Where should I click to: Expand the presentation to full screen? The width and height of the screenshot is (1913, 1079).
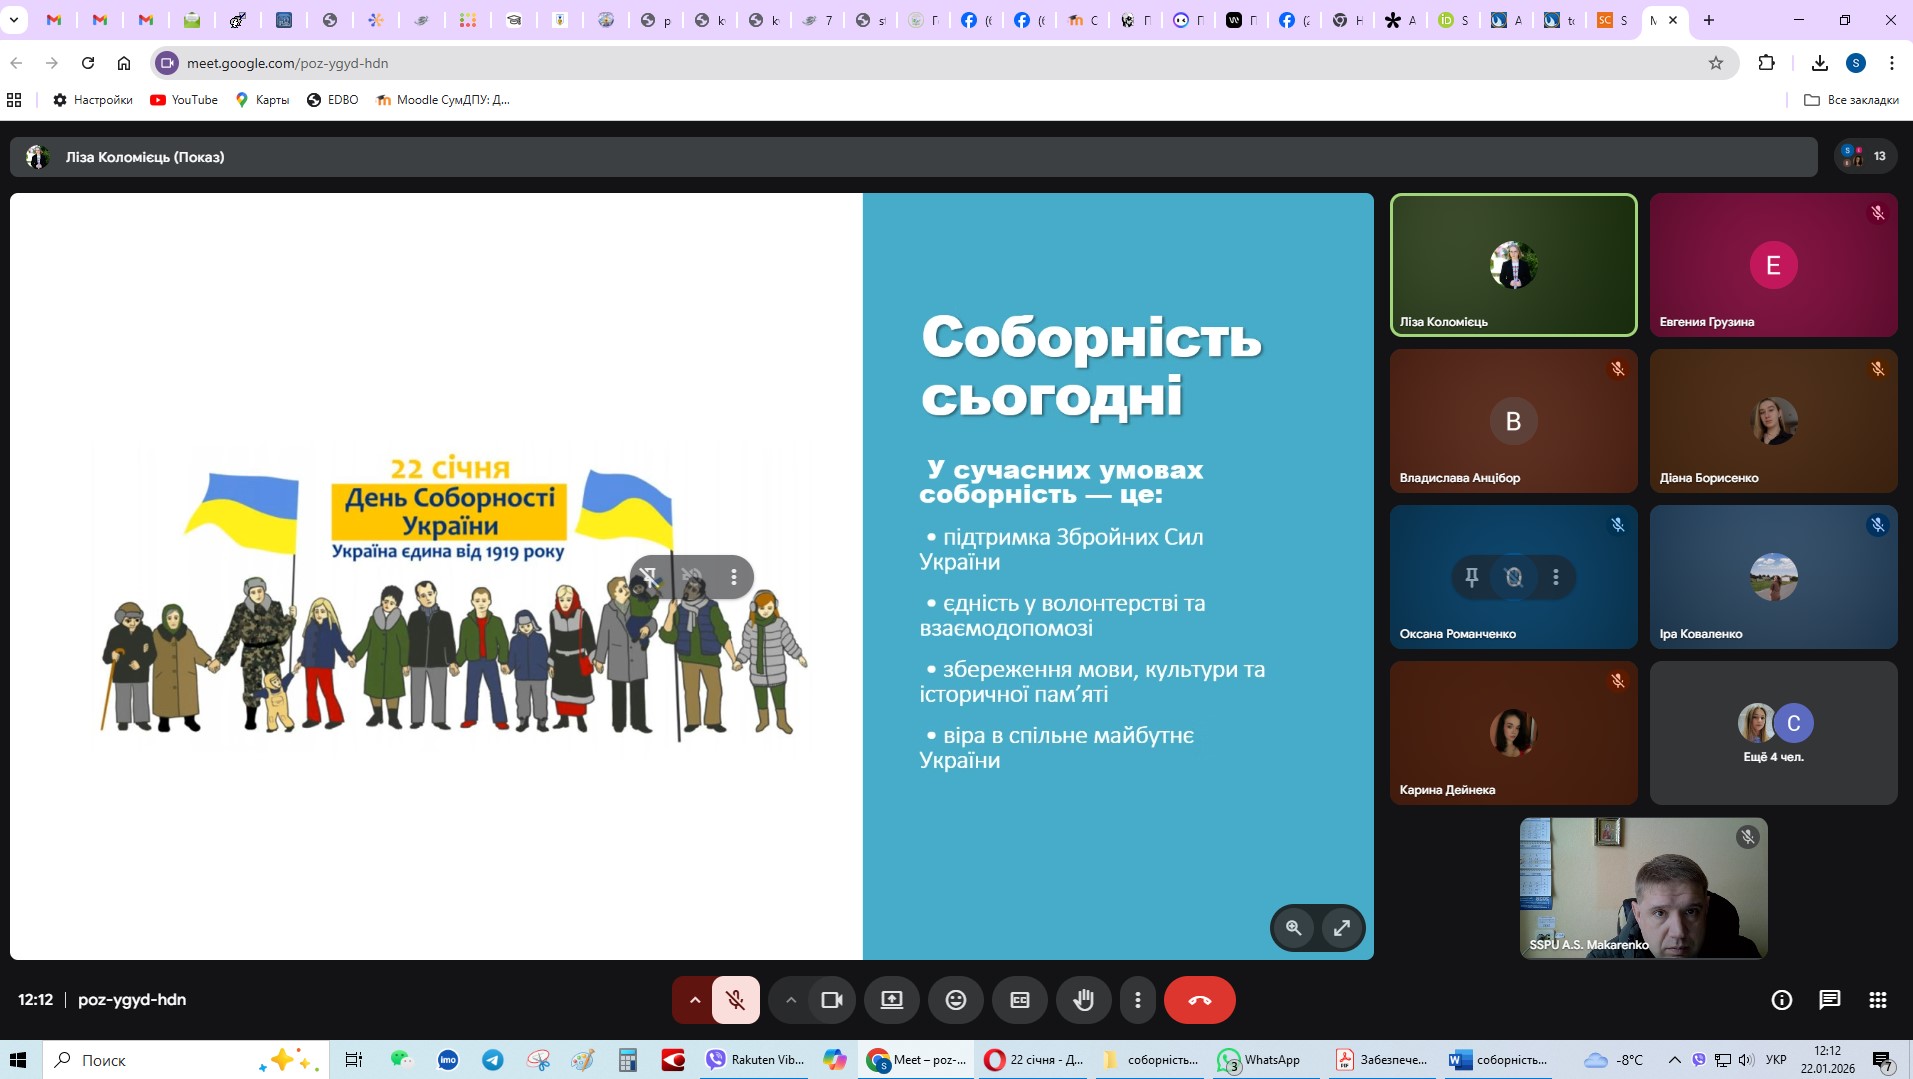tap(1341, 928)
